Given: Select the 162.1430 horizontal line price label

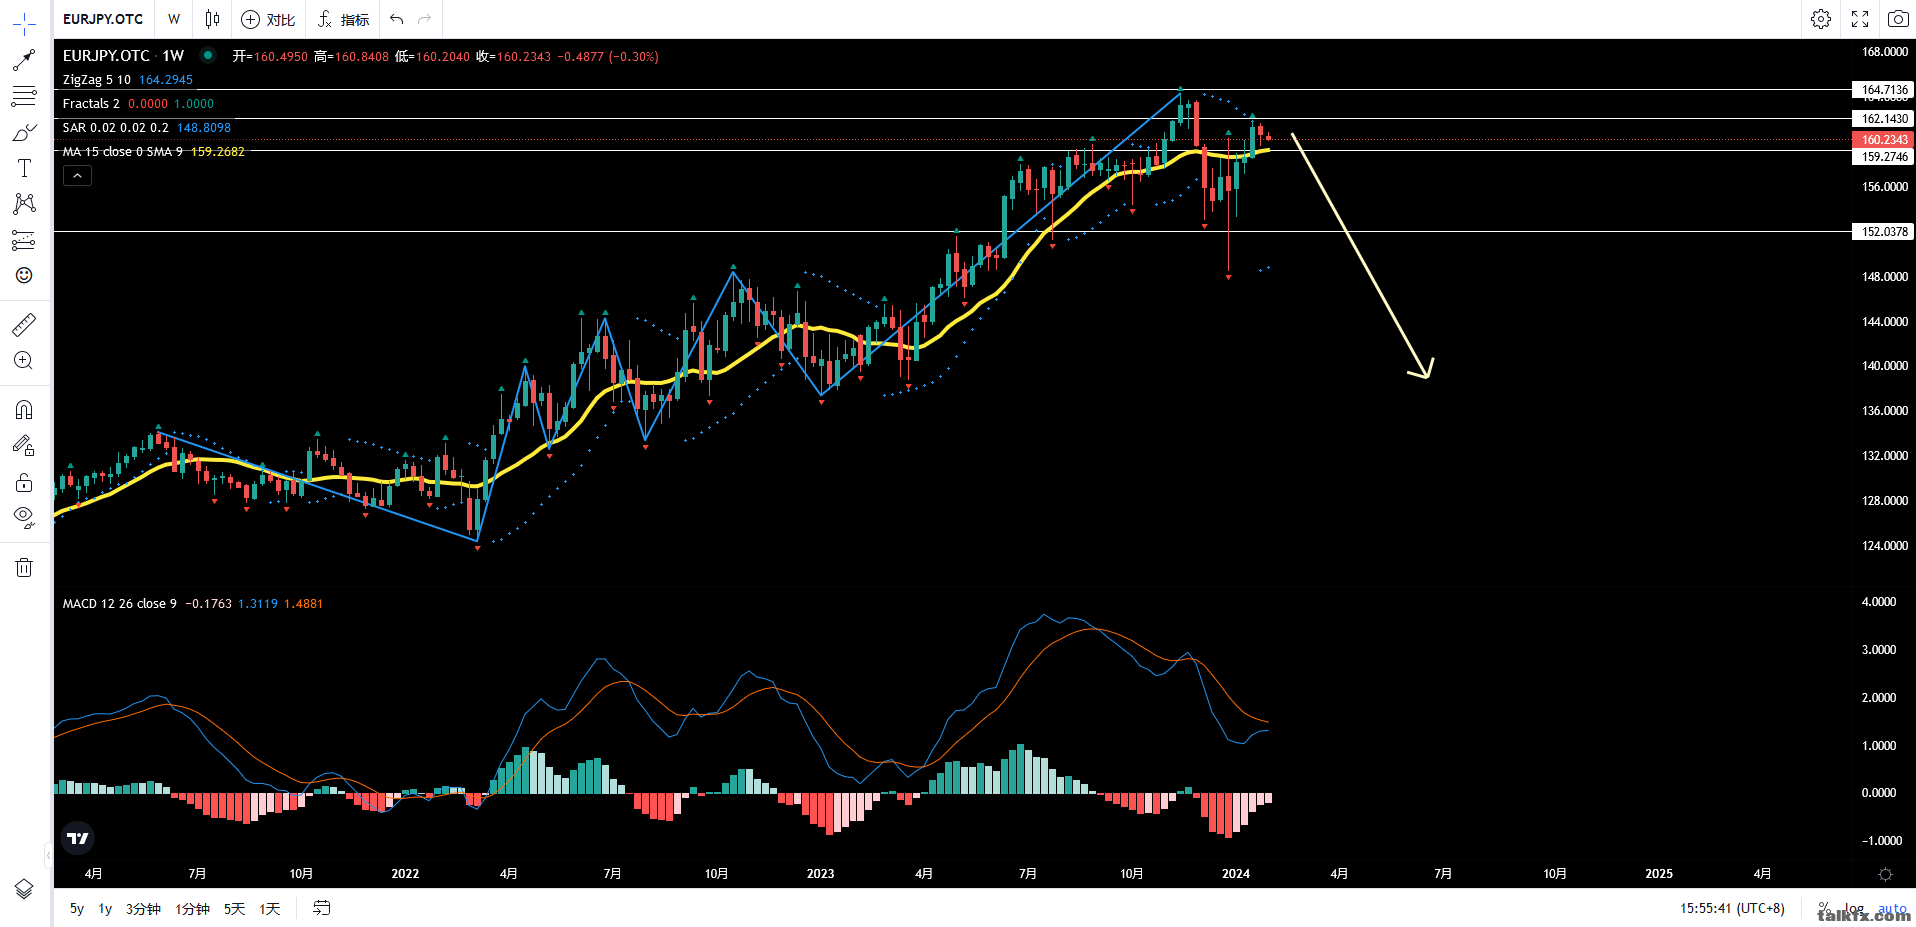Looking at the screenshot, I should (1884, 119).
